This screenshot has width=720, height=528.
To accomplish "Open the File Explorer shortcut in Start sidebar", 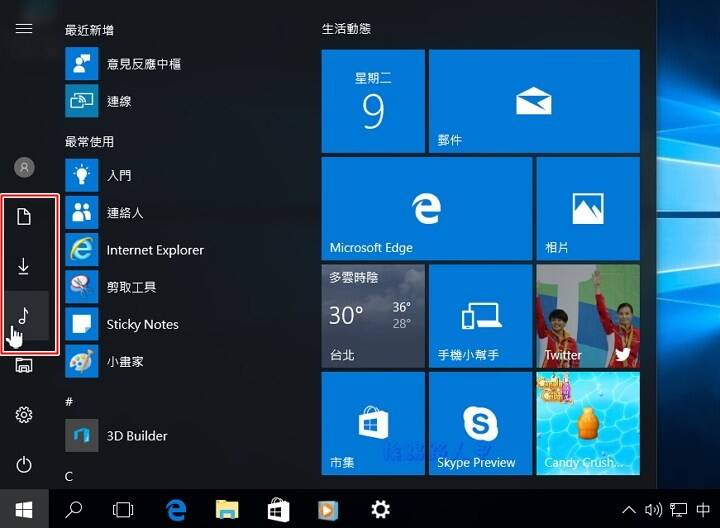I will click(x=24, y=365).
